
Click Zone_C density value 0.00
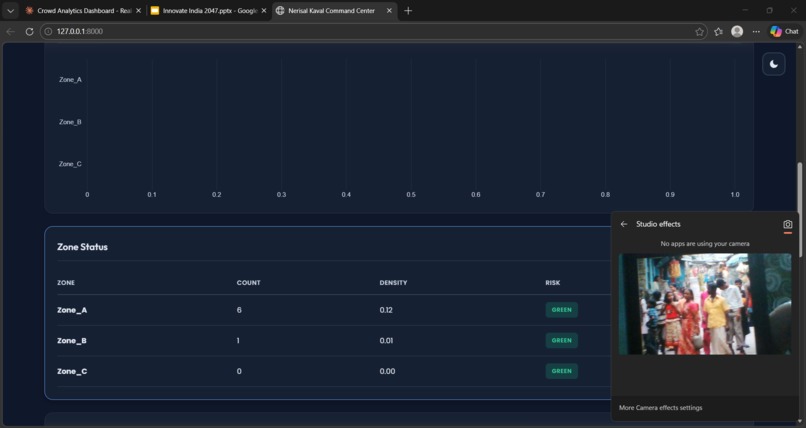[x=387, y=371]
